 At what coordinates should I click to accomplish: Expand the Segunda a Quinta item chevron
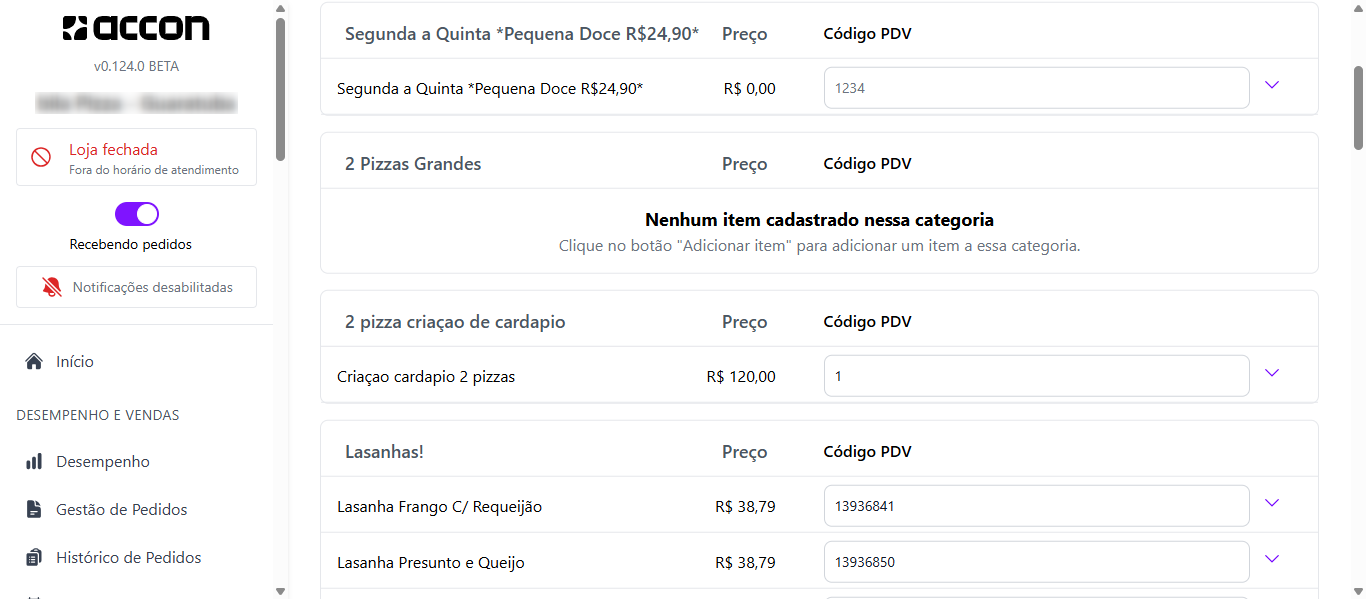(1272, 85)
